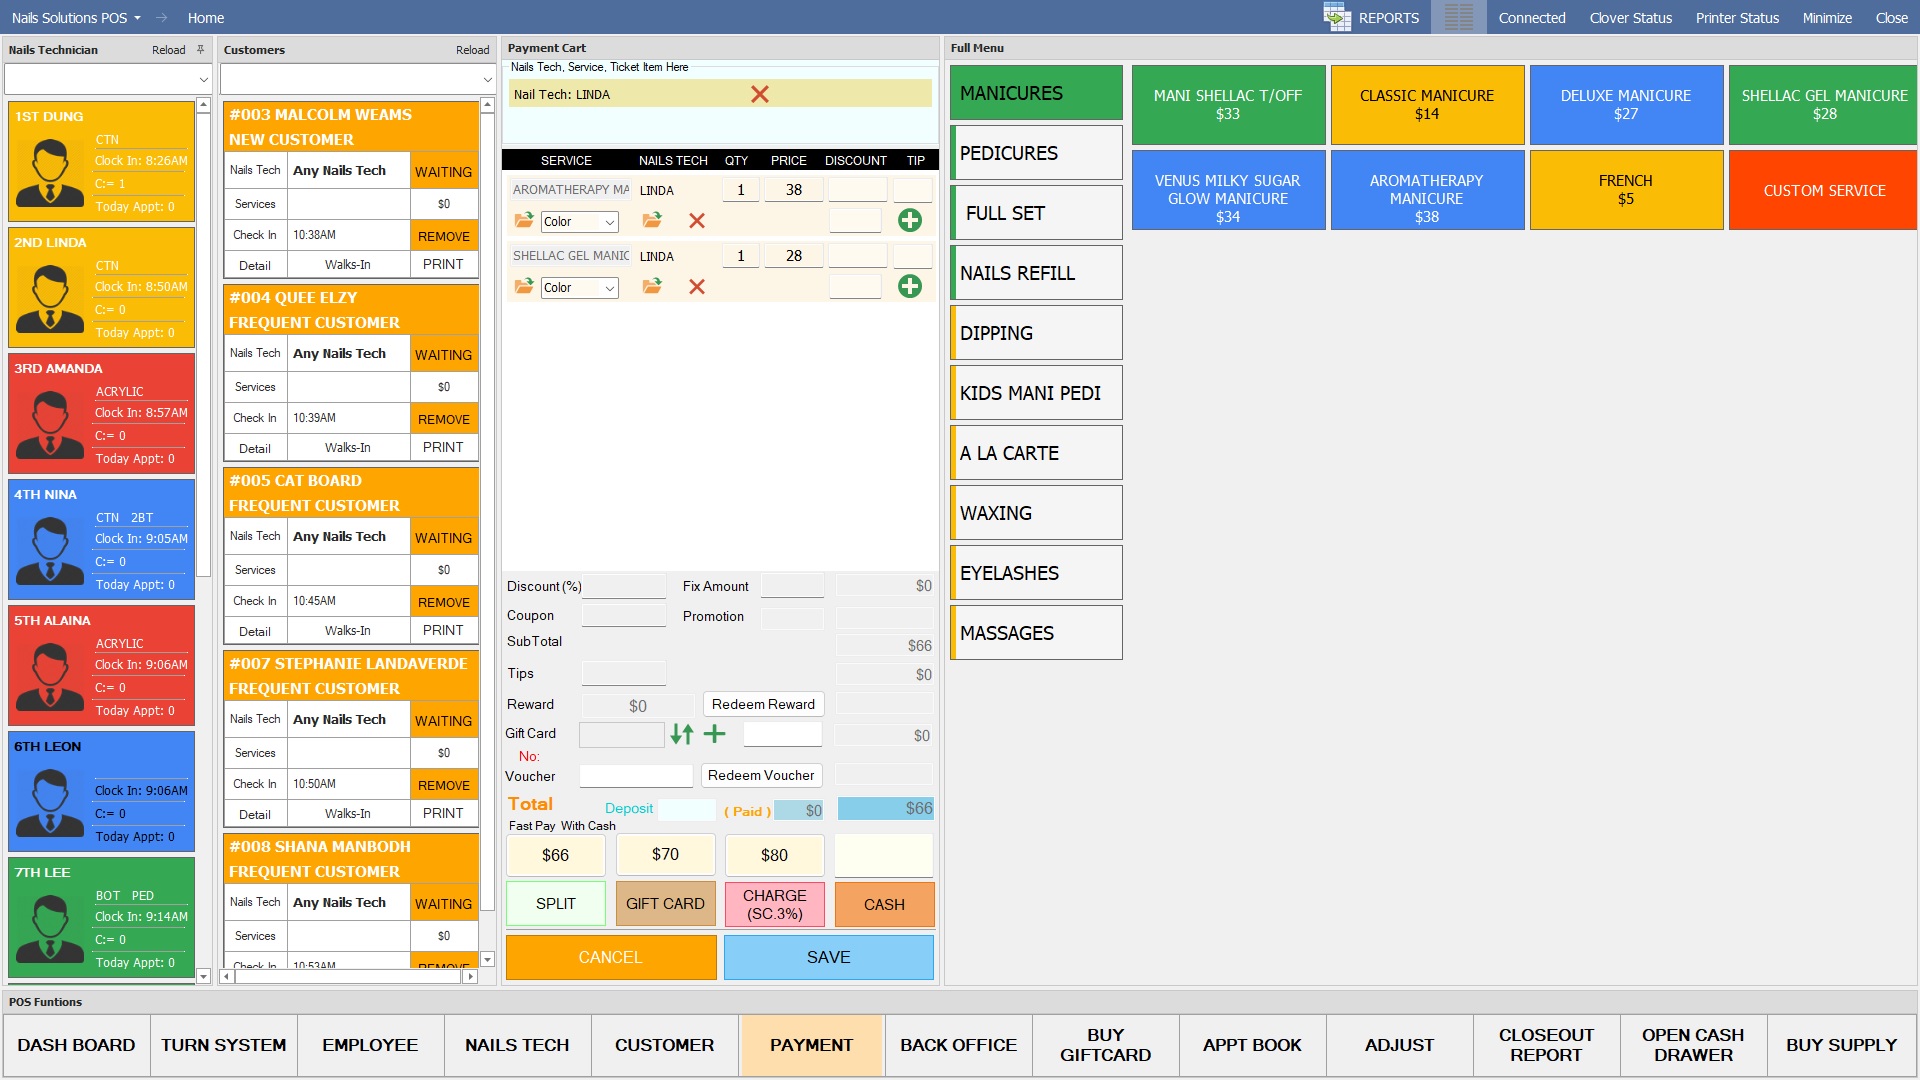Enter amount in Discount (%) input field
Screen dimensions: 1920x1080
point(617,585)
